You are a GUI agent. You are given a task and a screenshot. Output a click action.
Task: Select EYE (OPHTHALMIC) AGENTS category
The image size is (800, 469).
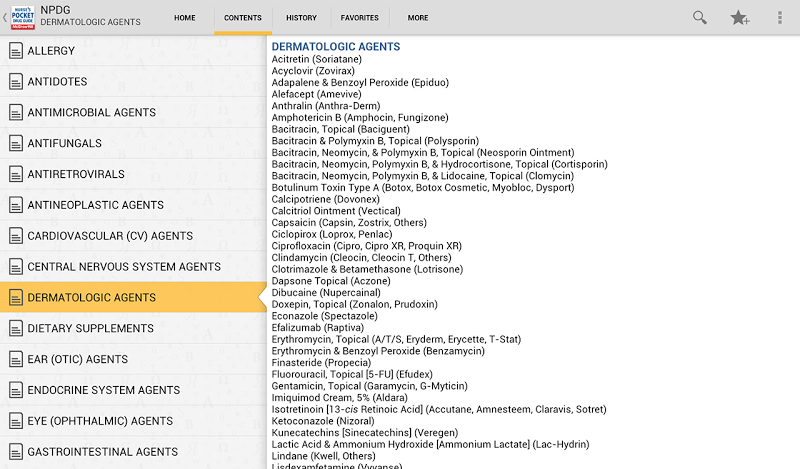point(133,421)
